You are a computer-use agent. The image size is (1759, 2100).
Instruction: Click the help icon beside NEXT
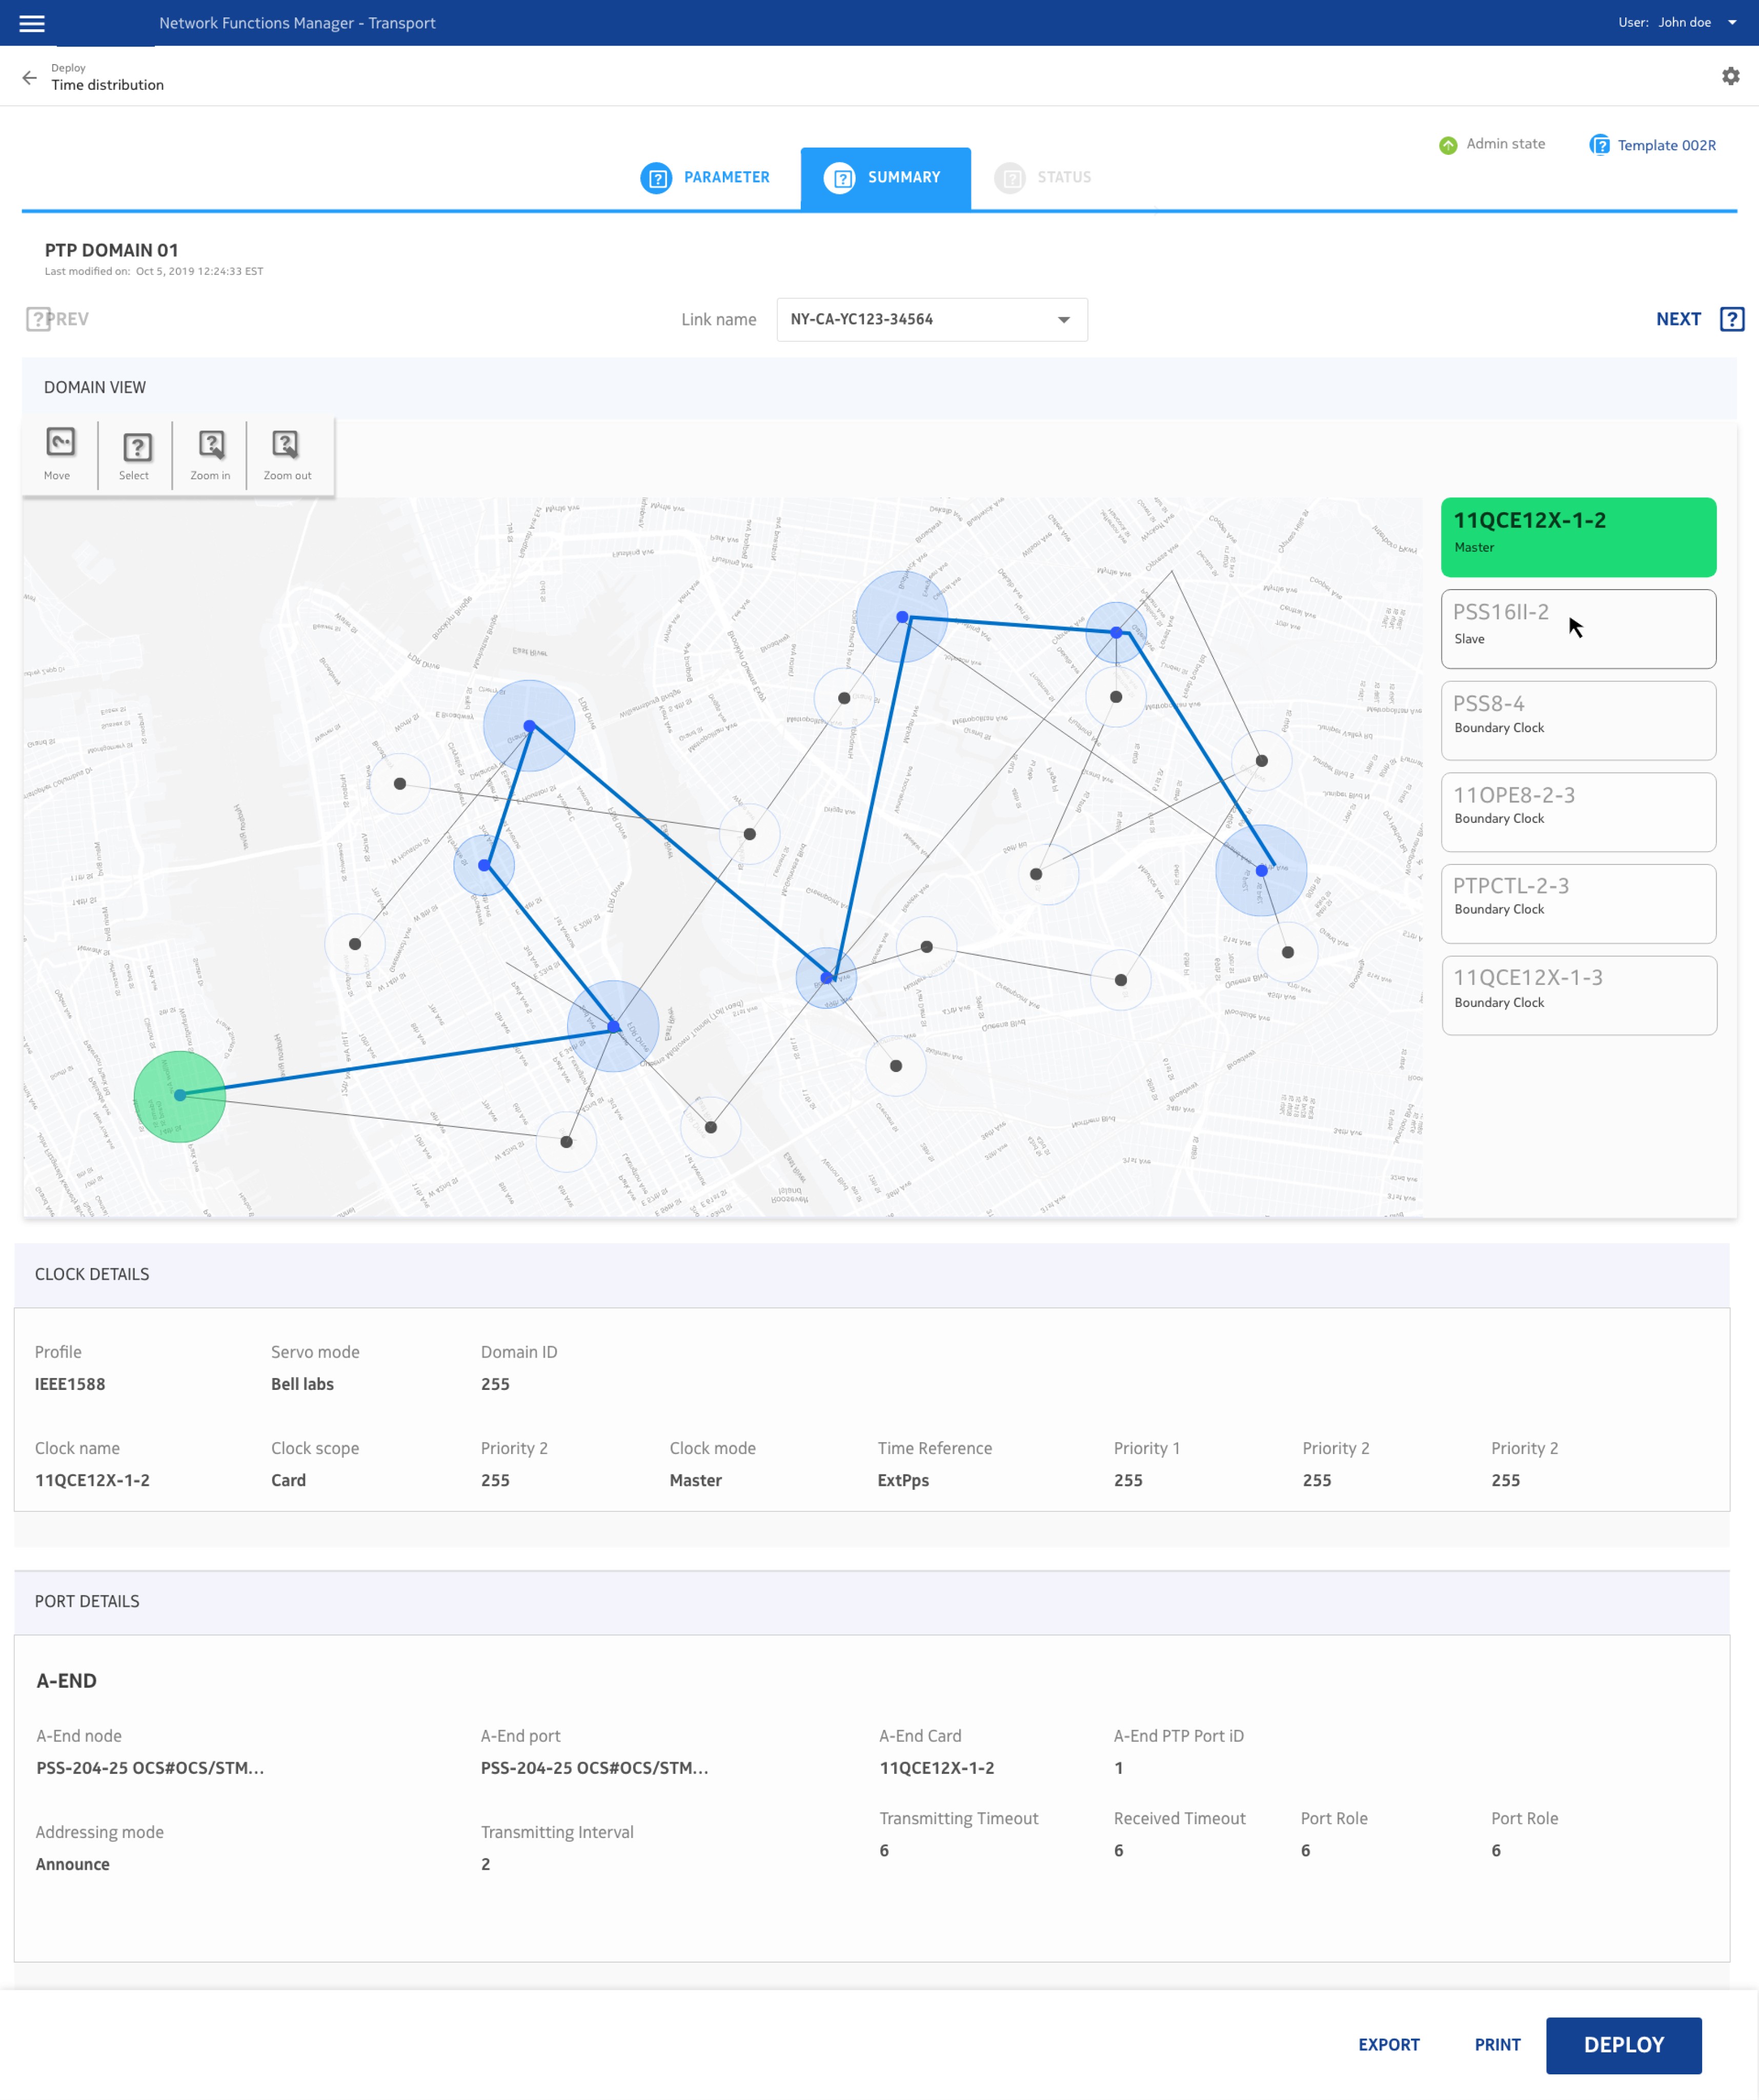pos(1731,319)
